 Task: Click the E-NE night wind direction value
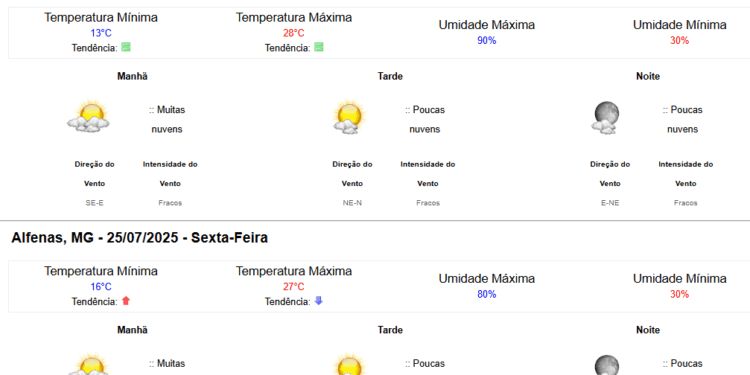(x=610, y=203)
